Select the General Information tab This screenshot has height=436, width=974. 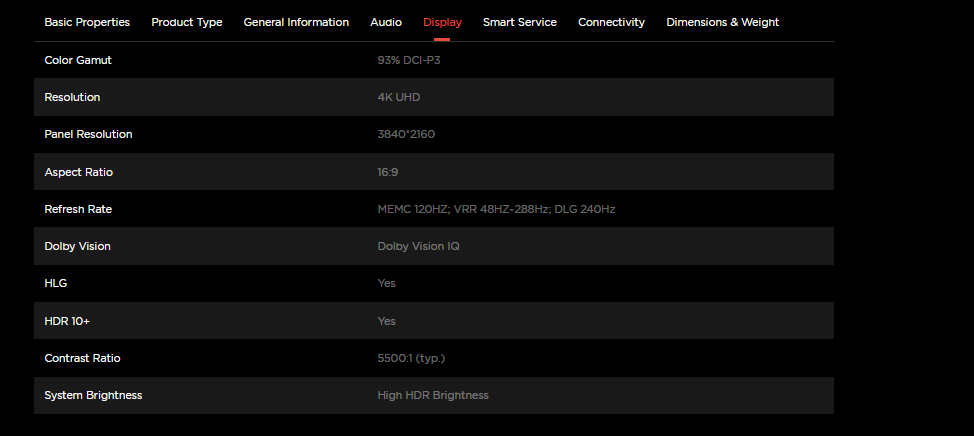pyautogui.click(x=296, y=22)
